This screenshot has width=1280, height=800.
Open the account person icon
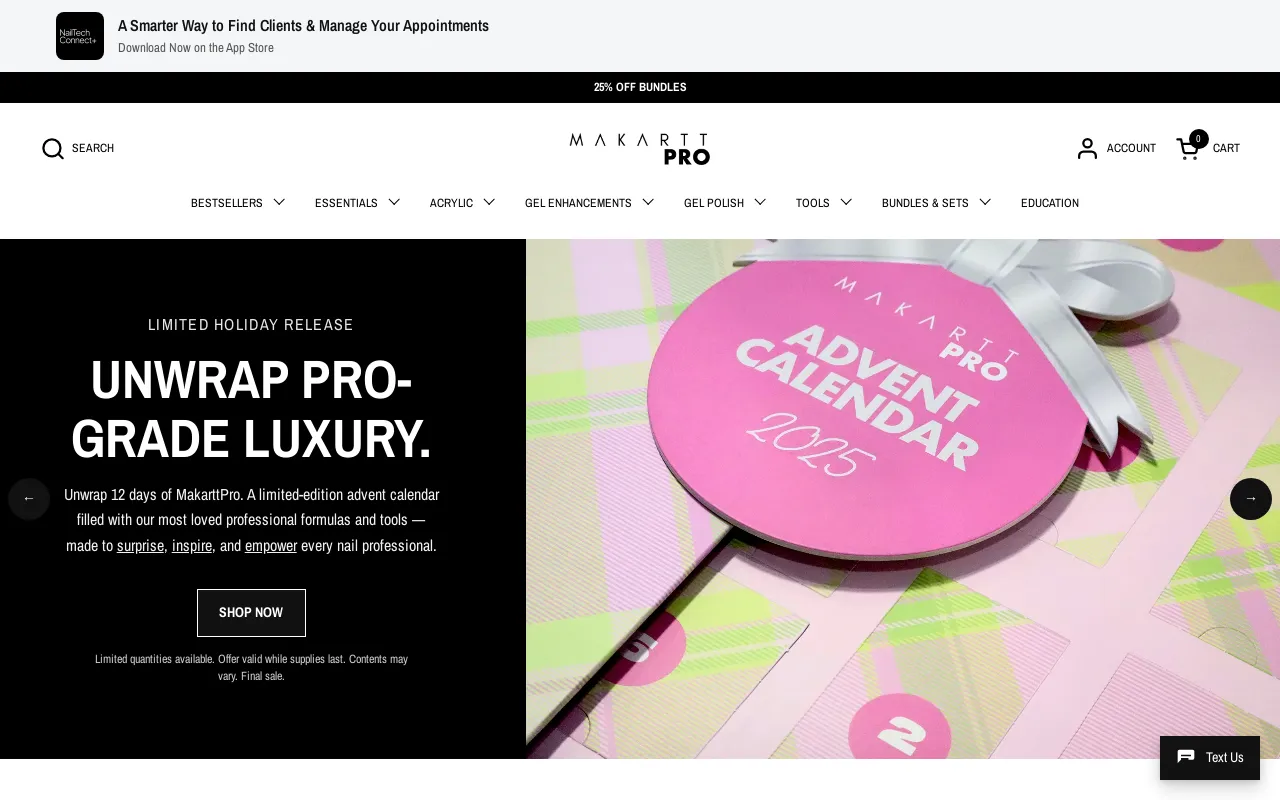tap(1087, 148)
